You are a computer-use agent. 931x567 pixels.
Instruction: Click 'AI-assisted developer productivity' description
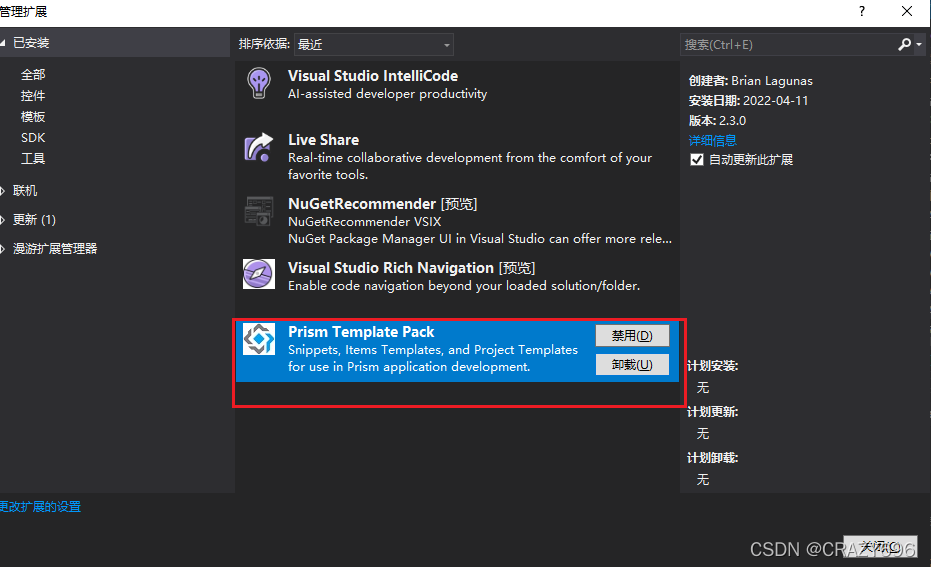point(387,94)
